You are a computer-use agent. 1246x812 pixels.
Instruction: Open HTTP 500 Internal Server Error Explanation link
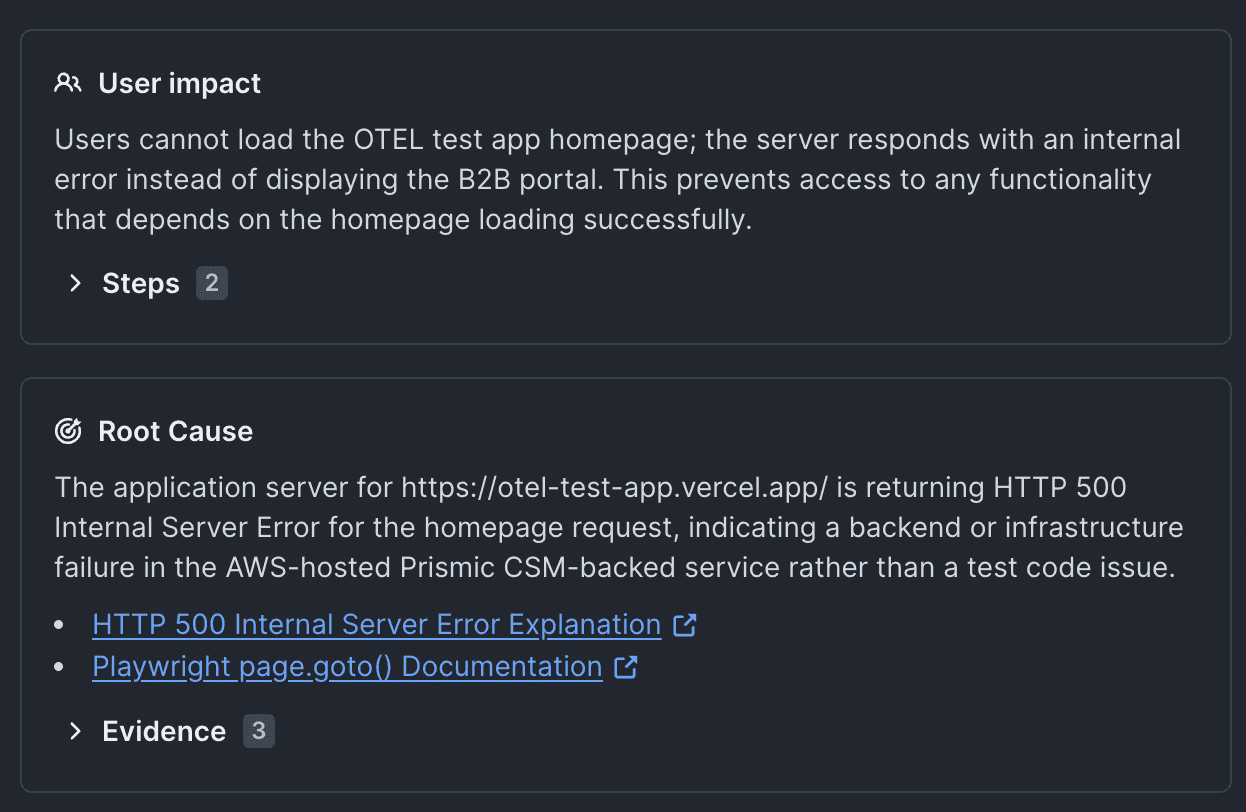pyautogui.click(x=376, y=625)
